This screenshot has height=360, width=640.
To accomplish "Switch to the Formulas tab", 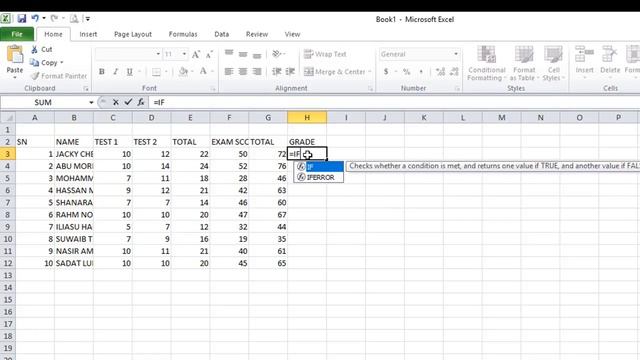I will tap(183, 34).
